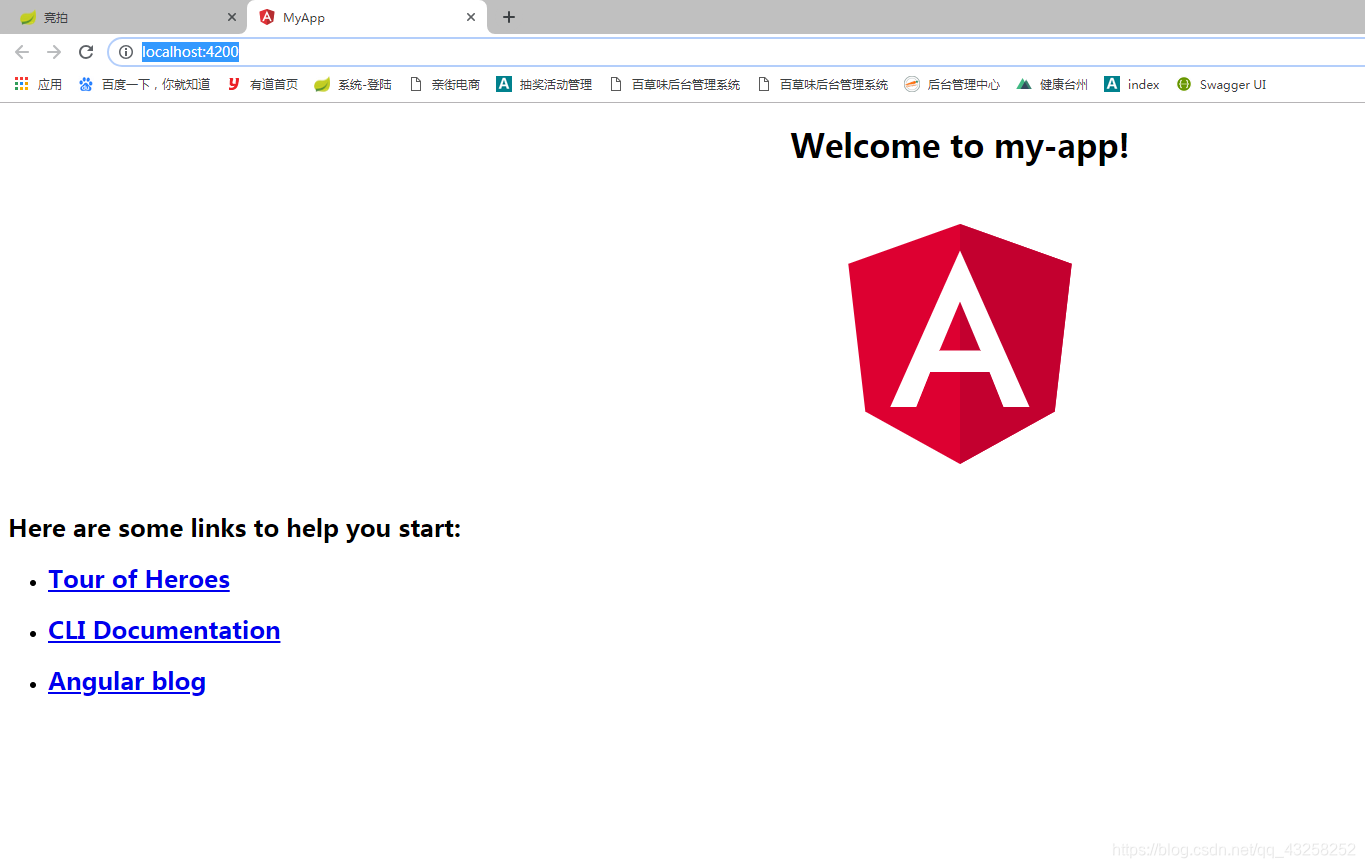The height and width of the screenshot is (868, 1365).
Task: Click the browser forward arrow
Action: [x=53, y=52]
